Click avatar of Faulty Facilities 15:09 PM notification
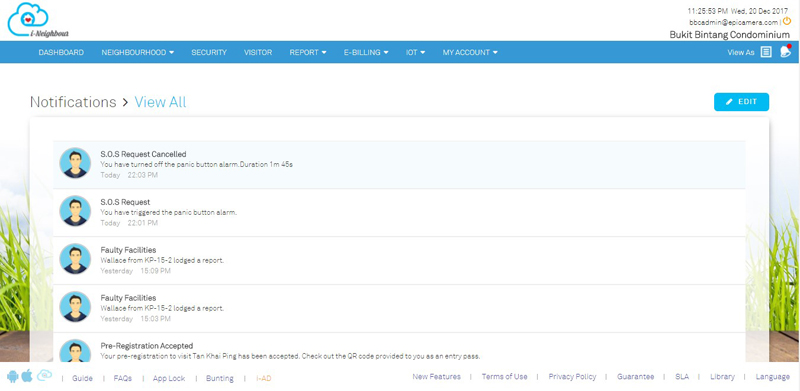This screenshot has height=391, width=800. point(75,259)
